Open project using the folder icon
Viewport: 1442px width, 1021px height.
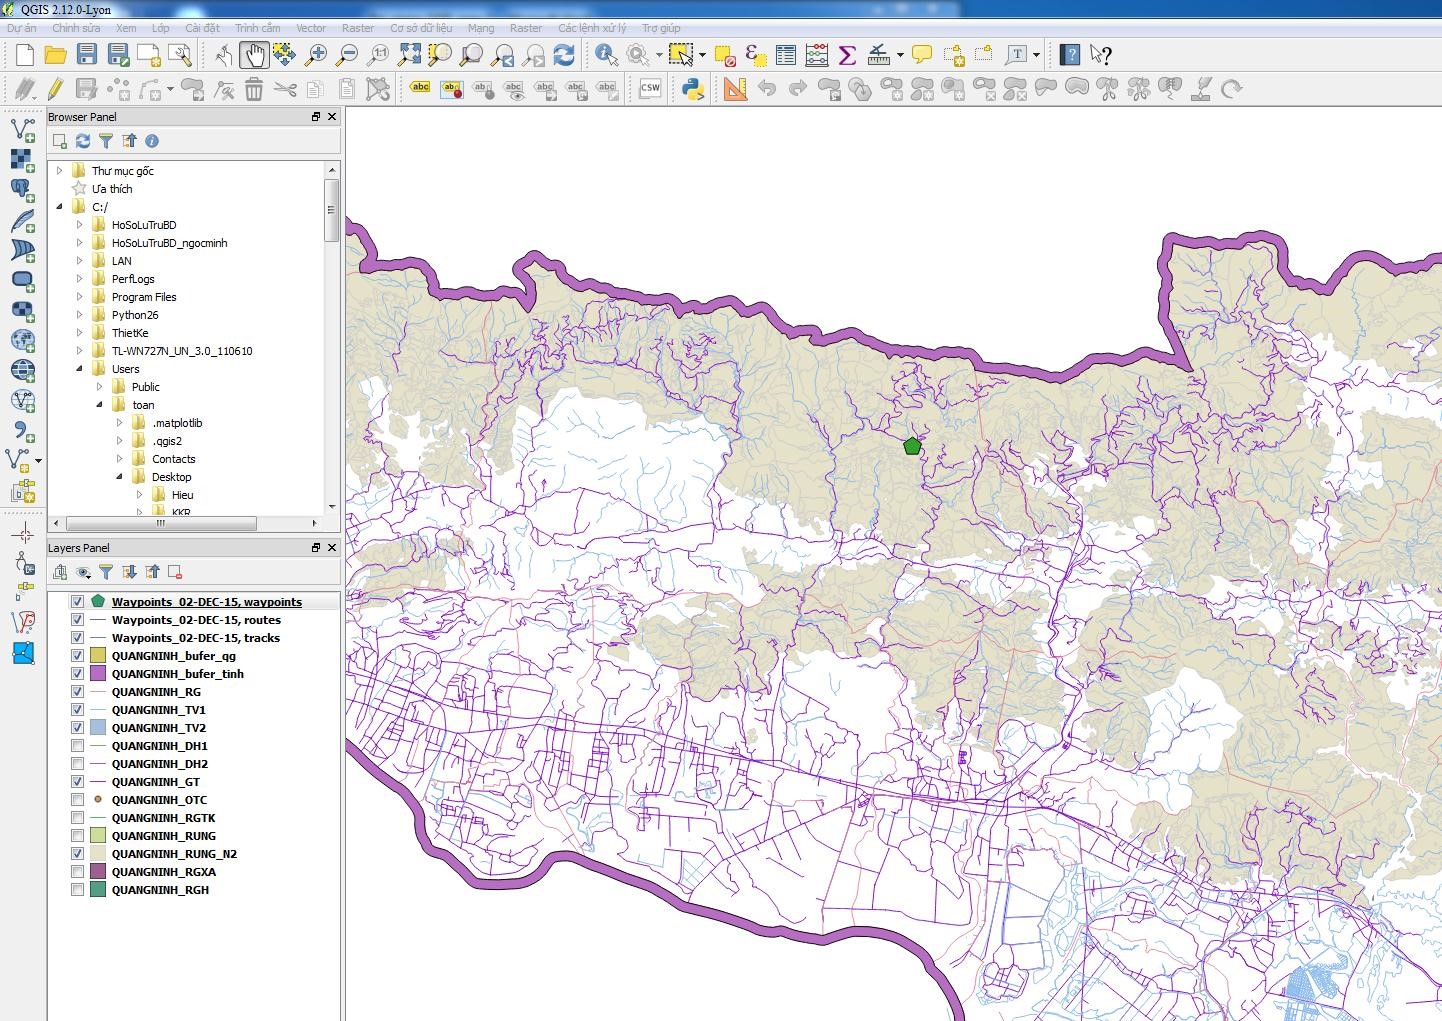click(x=56, y=55)
